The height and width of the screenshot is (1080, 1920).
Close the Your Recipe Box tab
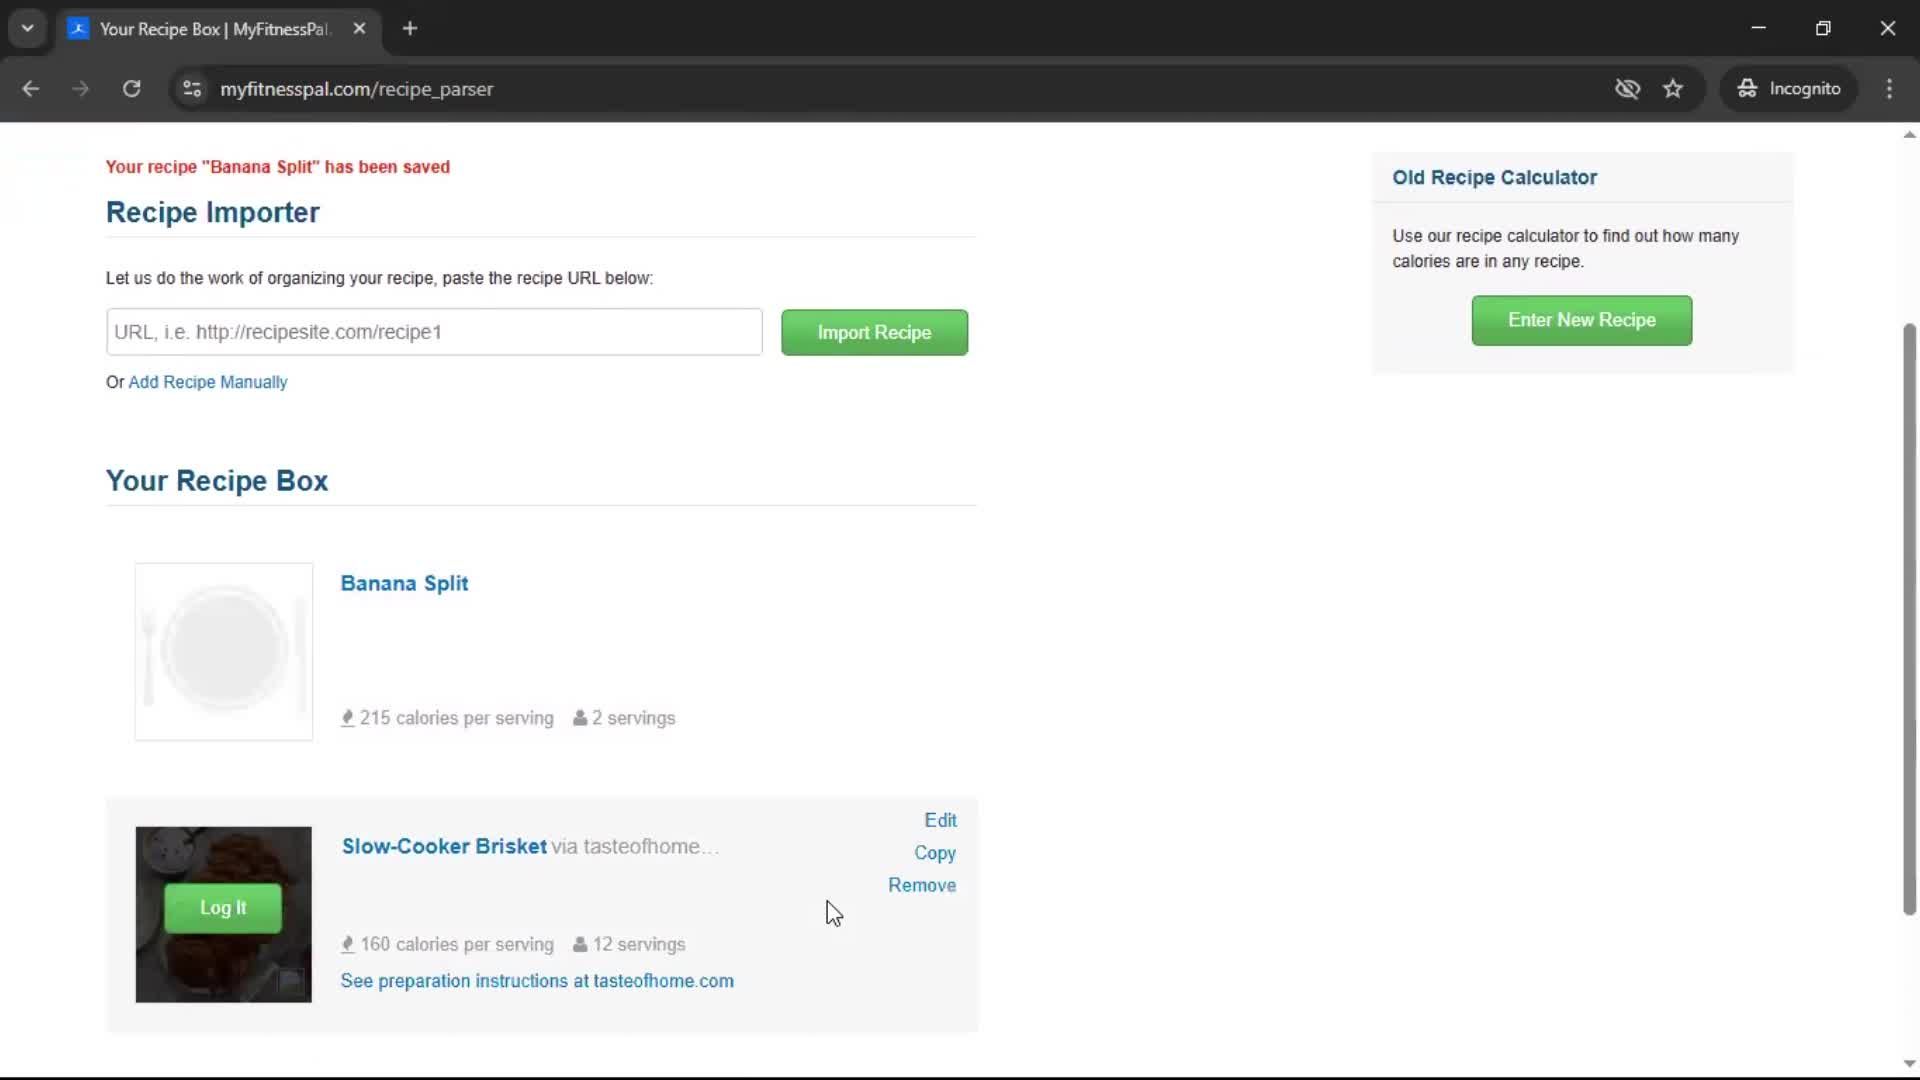(360, 29)
